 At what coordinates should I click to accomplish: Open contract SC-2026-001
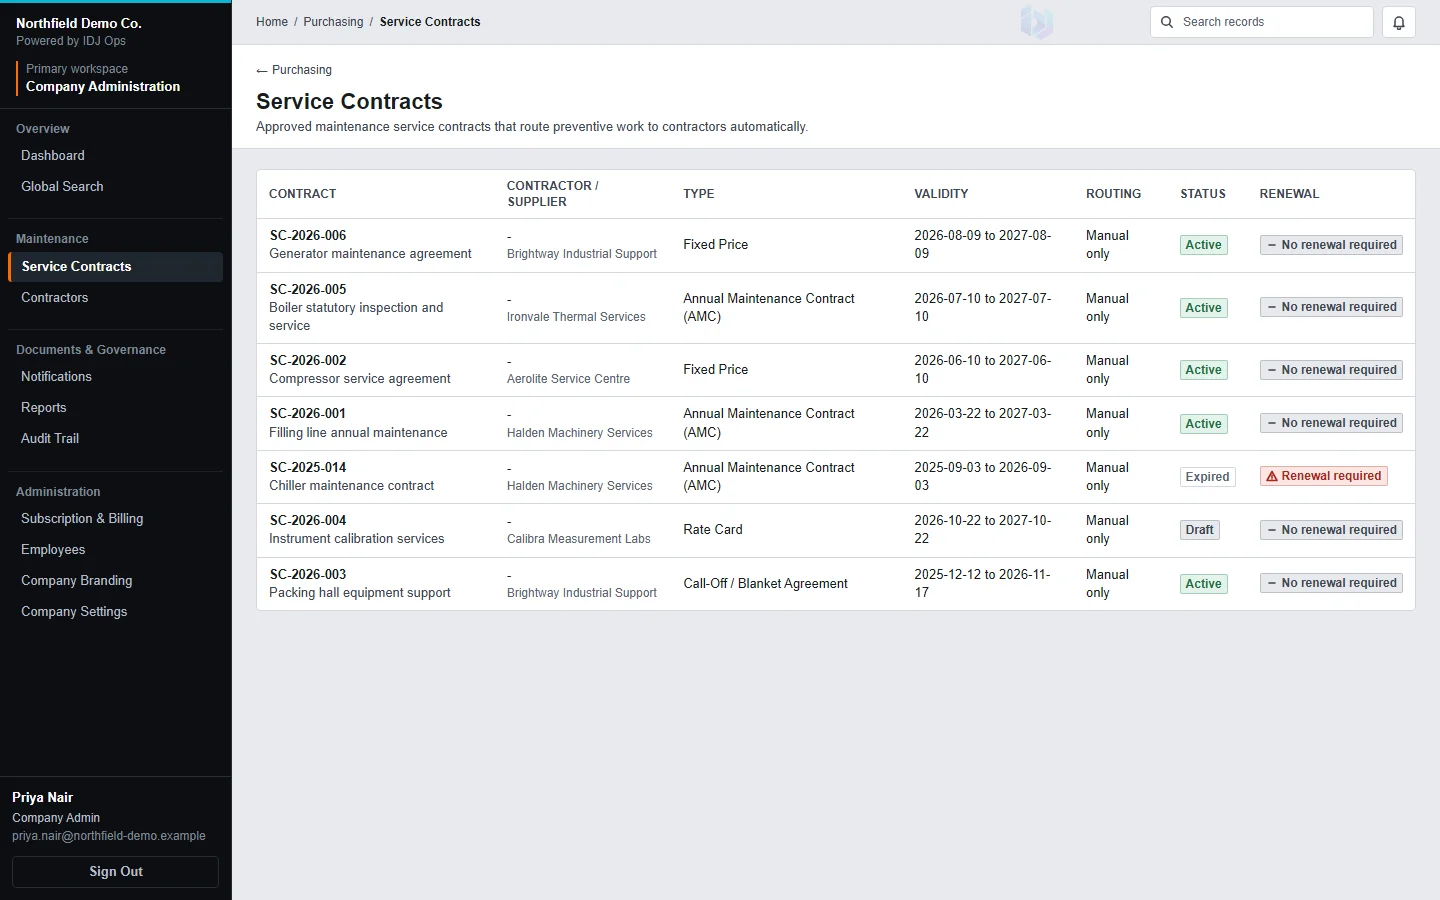[308, 414]
